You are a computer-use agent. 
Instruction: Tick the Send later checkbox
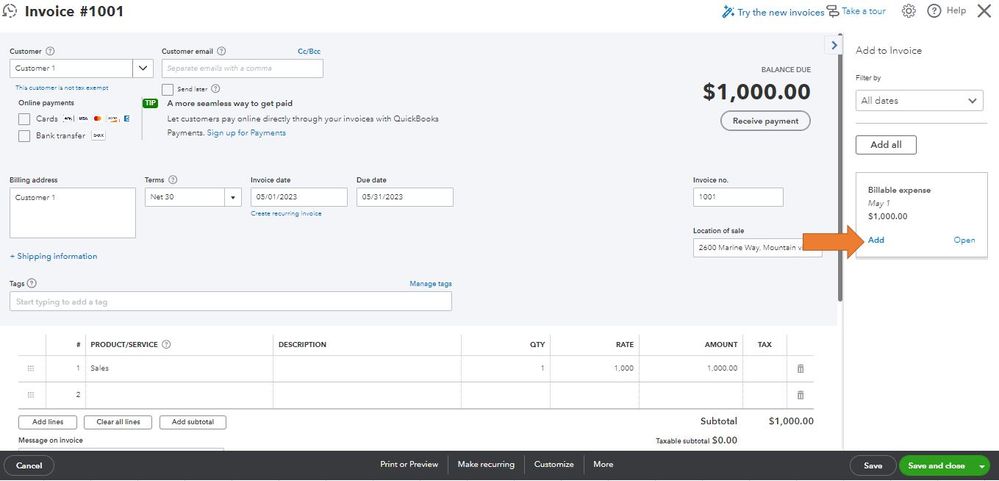point(168,89)
